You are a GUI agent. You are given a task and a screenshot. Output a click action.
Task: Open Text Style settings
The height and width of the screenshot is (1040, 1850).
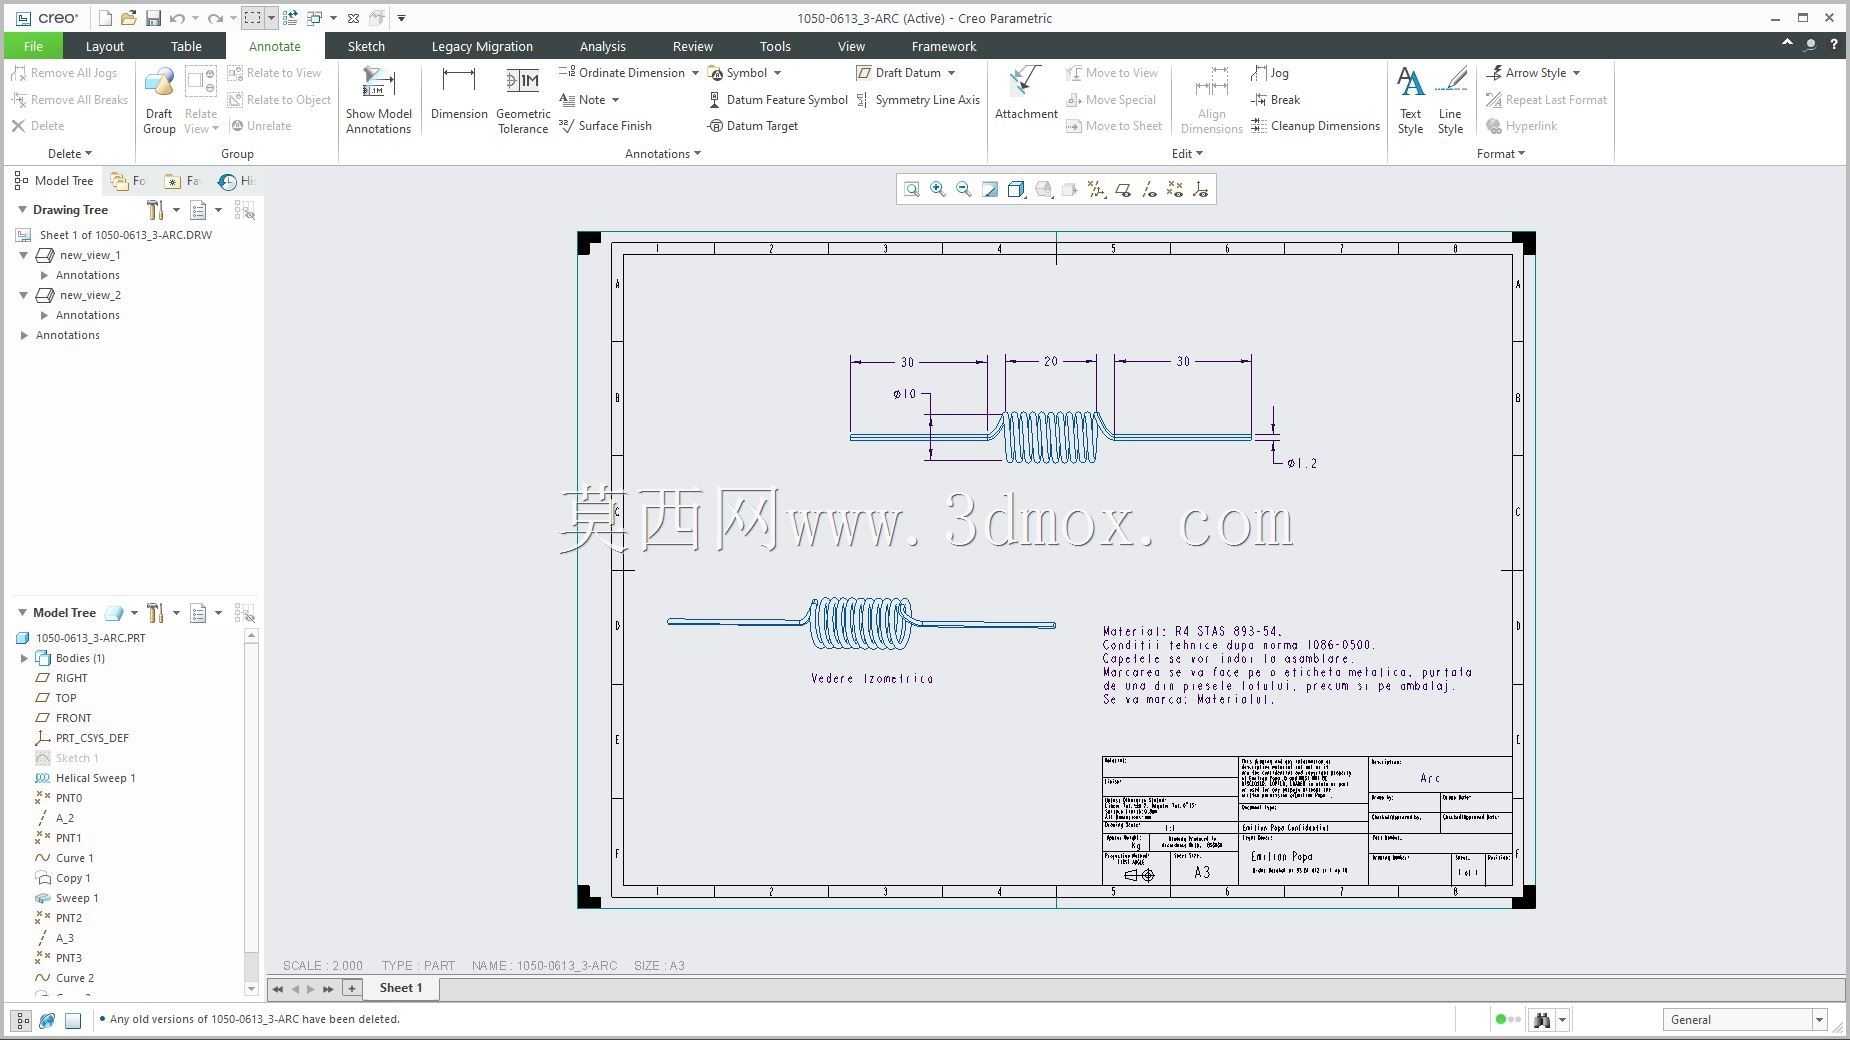tap(1410, 100)
